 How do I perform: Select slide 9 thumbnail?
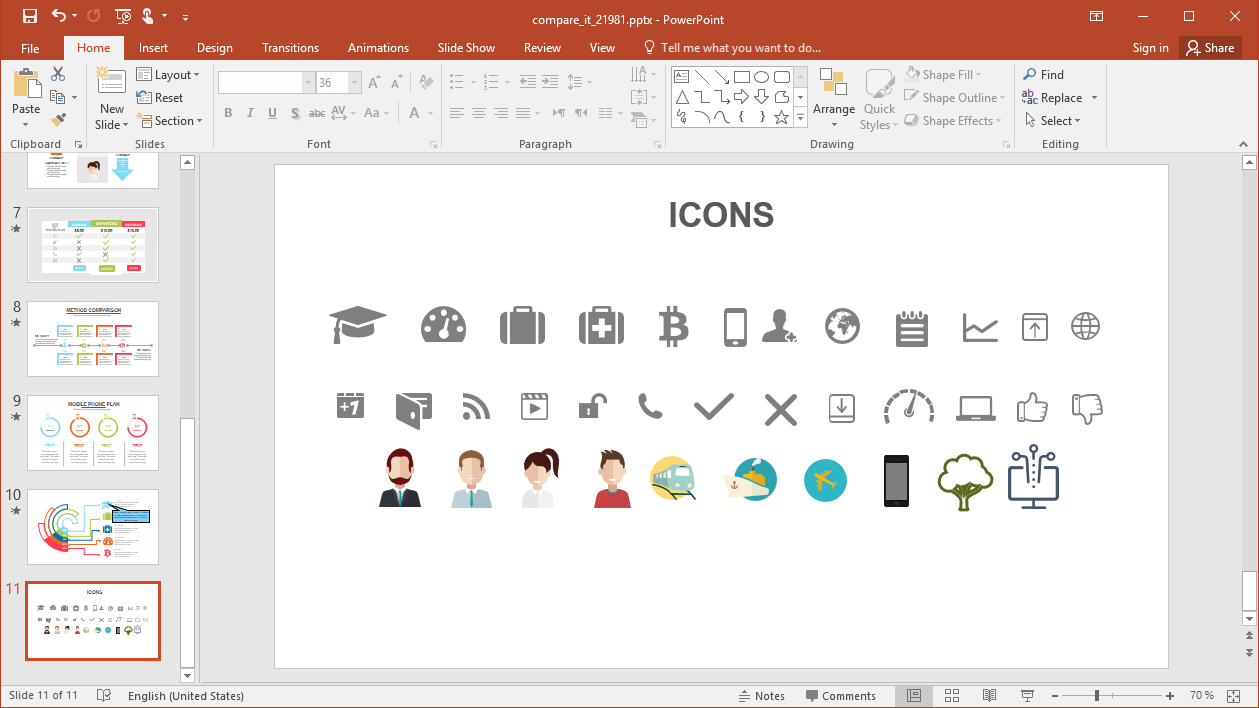tap(92, 432)
